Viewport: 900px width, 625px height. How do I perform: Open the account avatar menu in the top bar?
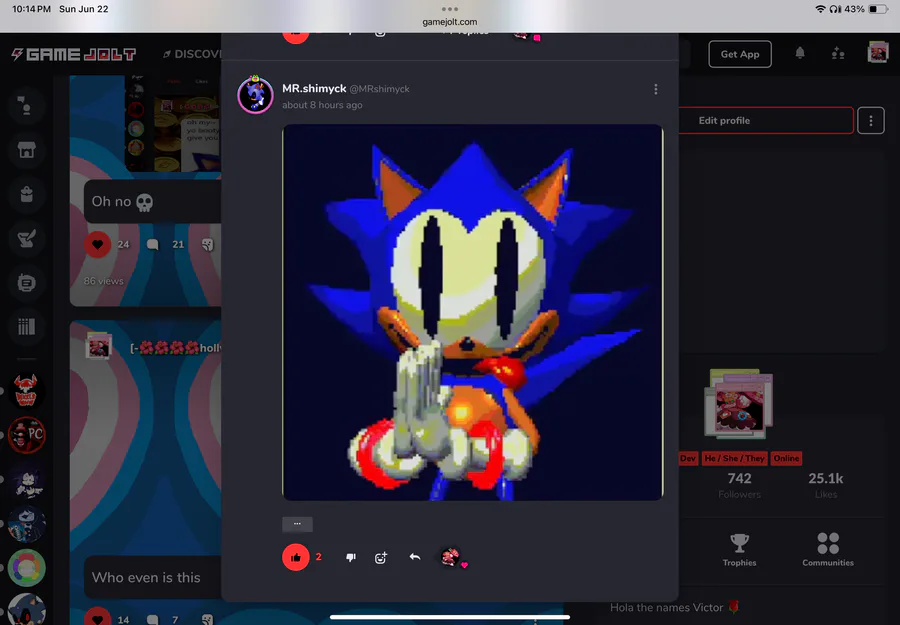(x=878, y=53)
